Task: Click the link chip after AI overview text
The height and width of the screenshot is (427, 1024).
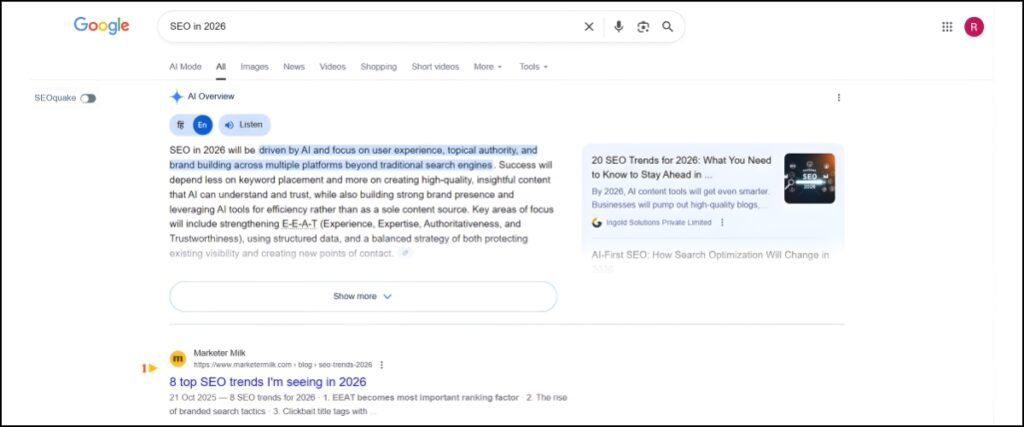Action: coord(406,253)
